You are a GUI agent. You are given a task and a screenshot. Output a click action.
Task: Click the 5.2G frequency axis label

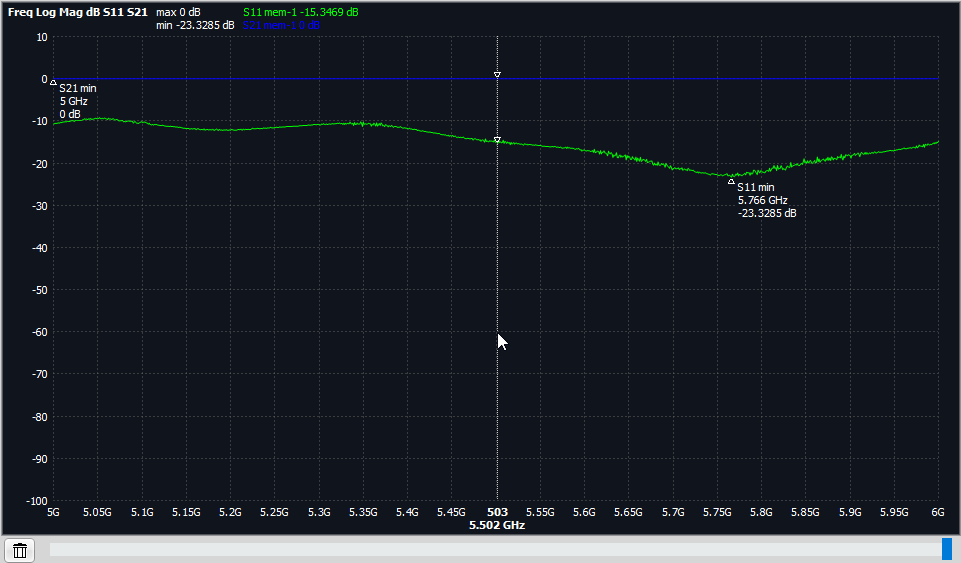[x=230, y=512]
